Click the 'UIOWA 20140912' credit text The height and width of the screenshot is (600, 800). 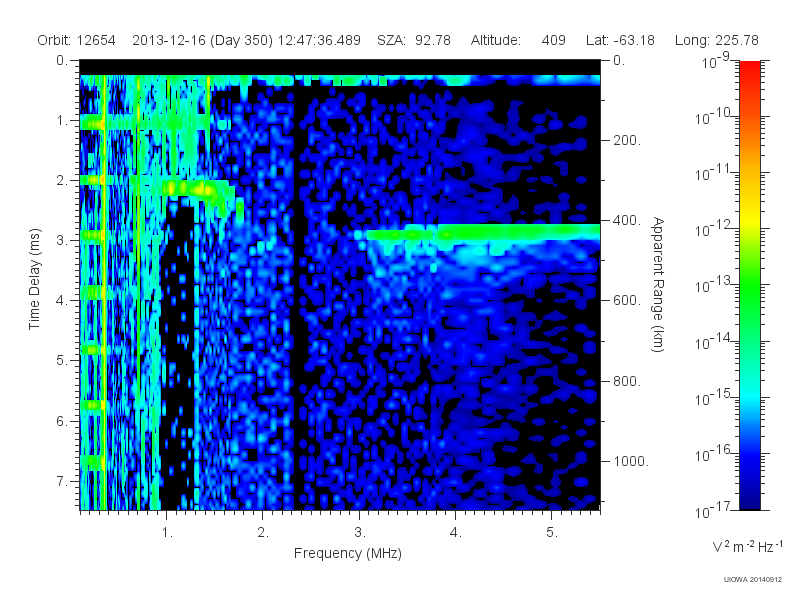coord(753,579)
